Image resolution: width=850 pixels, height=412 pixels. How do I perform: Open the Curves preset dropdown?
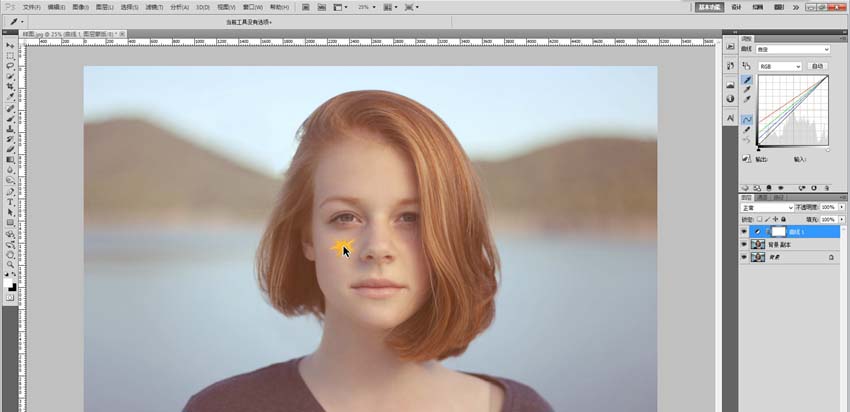coord(793,49)
